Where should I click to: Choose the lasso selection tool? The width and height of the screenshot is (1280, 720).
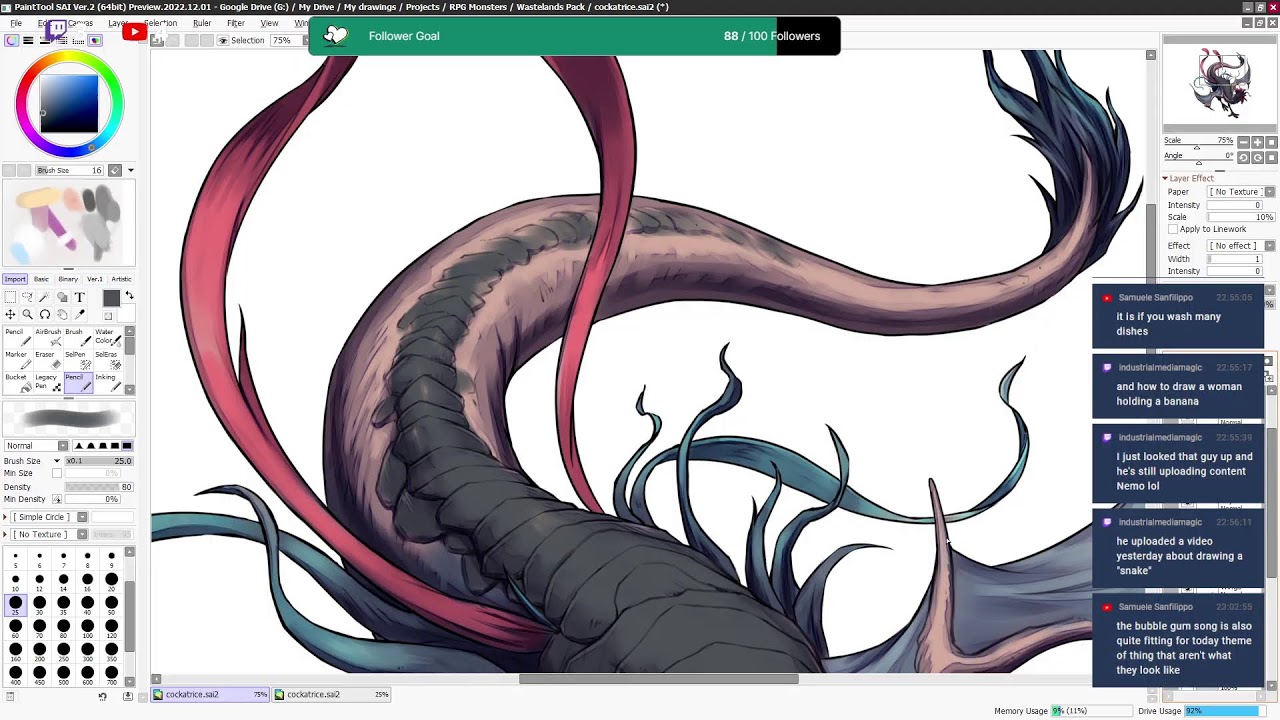pyautogui.click(x=27, y=297)
